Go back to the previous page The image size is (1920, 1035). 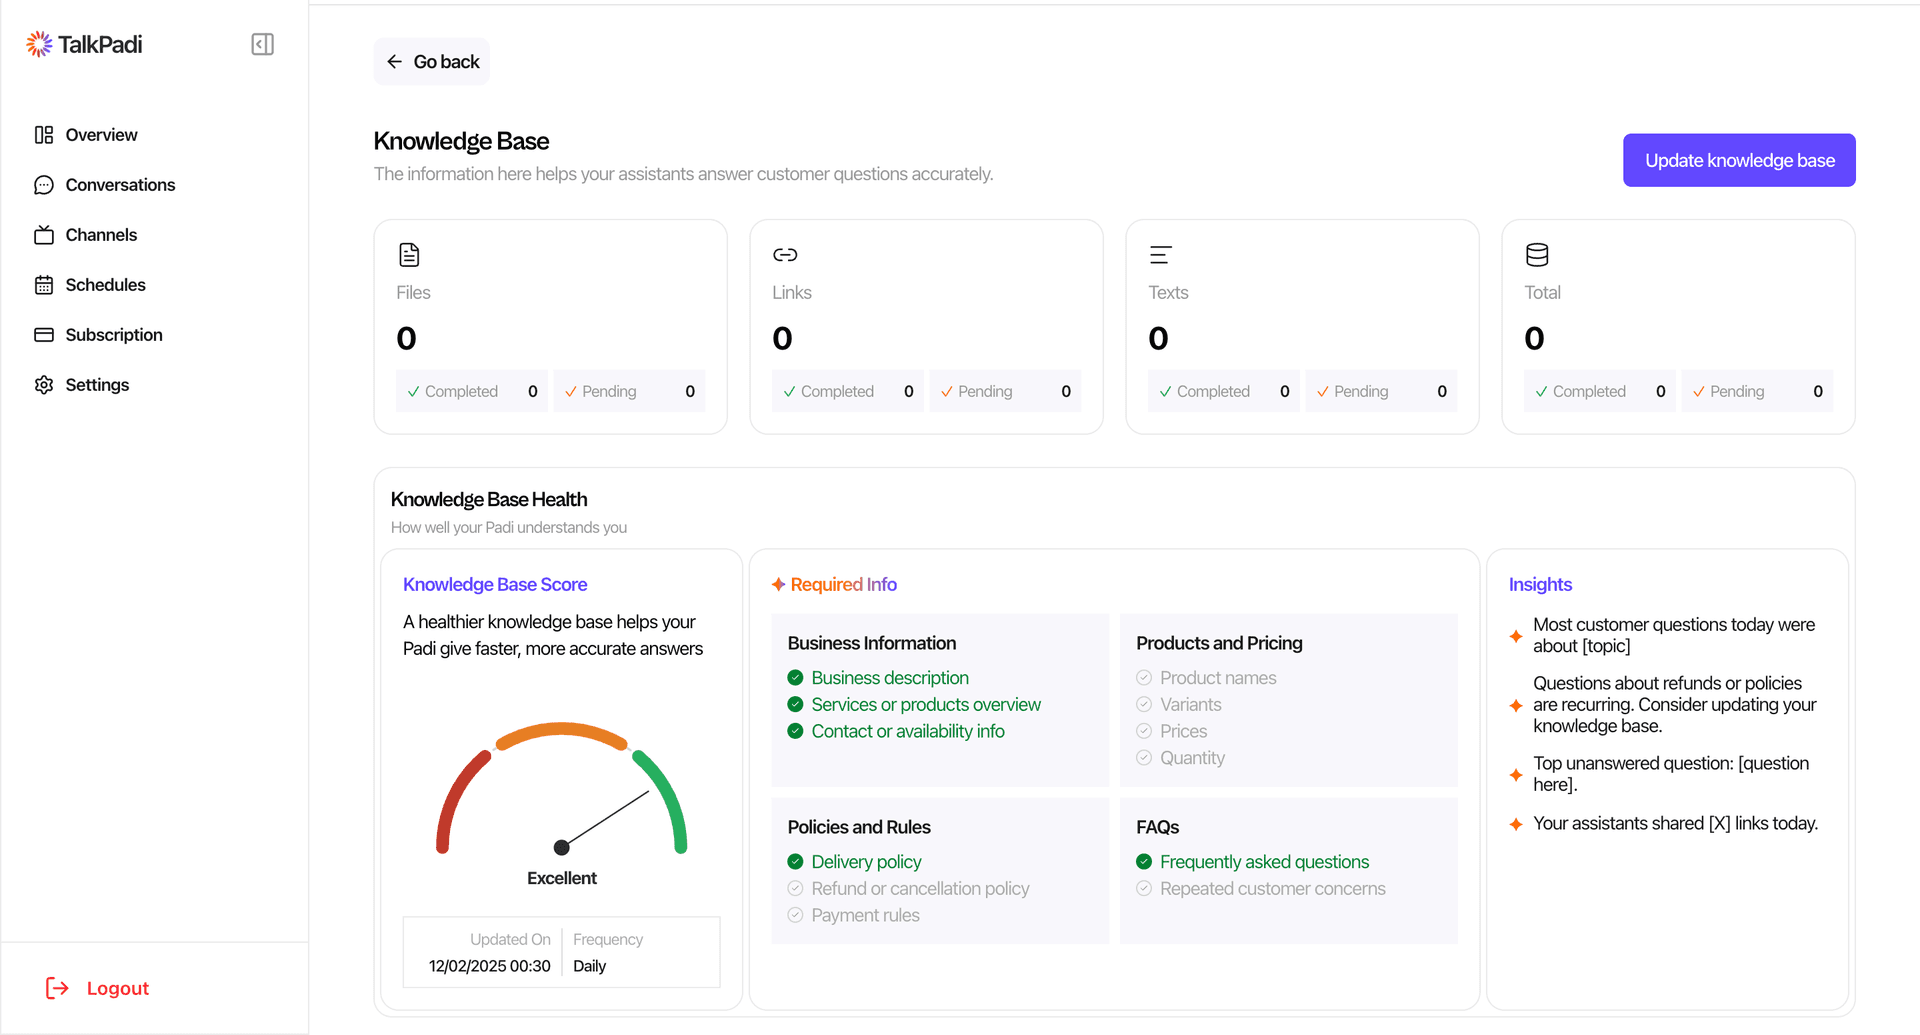pyautogui.click(x=432, y=62)
